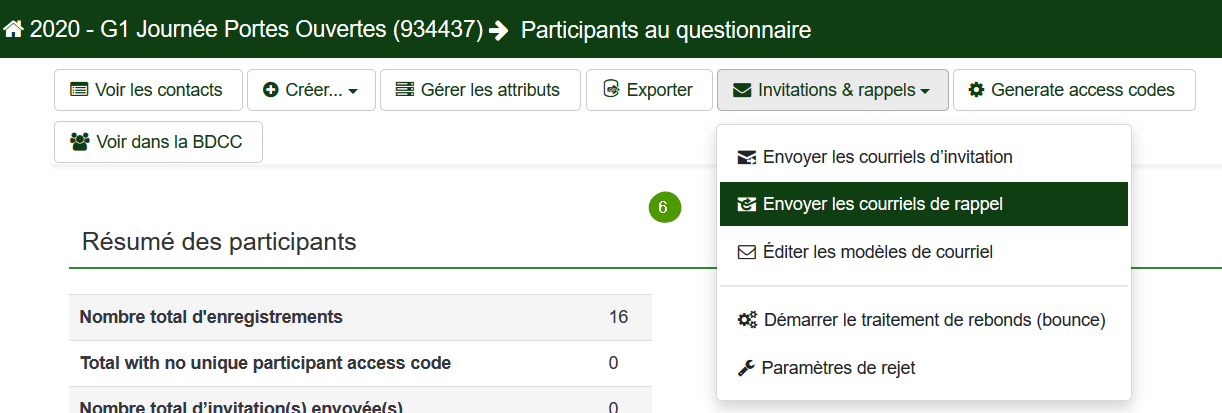This screenshot has height=413, width=1222.
Task: Click the export icon on Exporter
Action: click(x=611, y=90)
